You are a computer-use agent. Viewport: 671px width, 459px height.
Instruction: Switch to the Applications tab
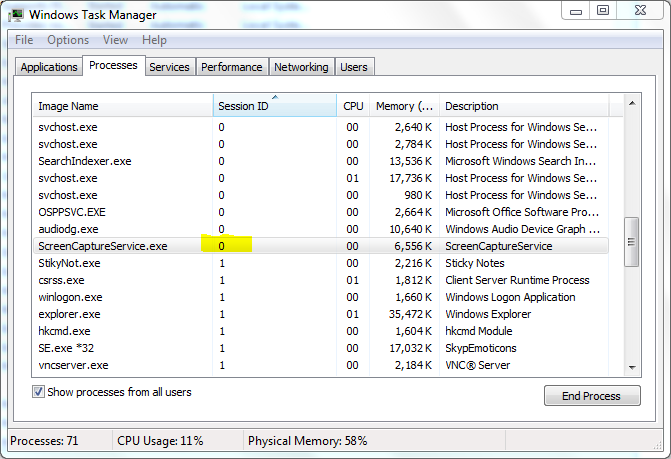coord(49,67)
